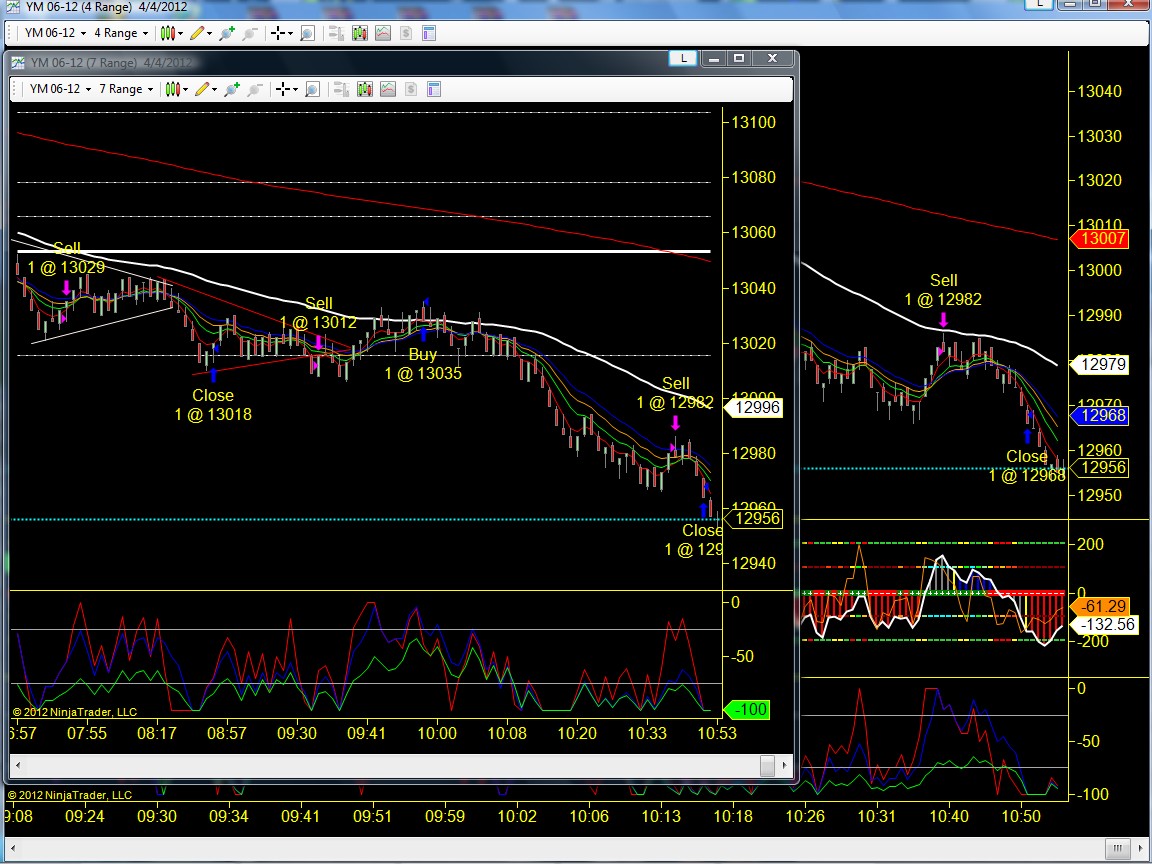Click the 10:00 time label on 7 Range axis
Image resolution: width=1152 pixels, height=864 pixels.
437,733
